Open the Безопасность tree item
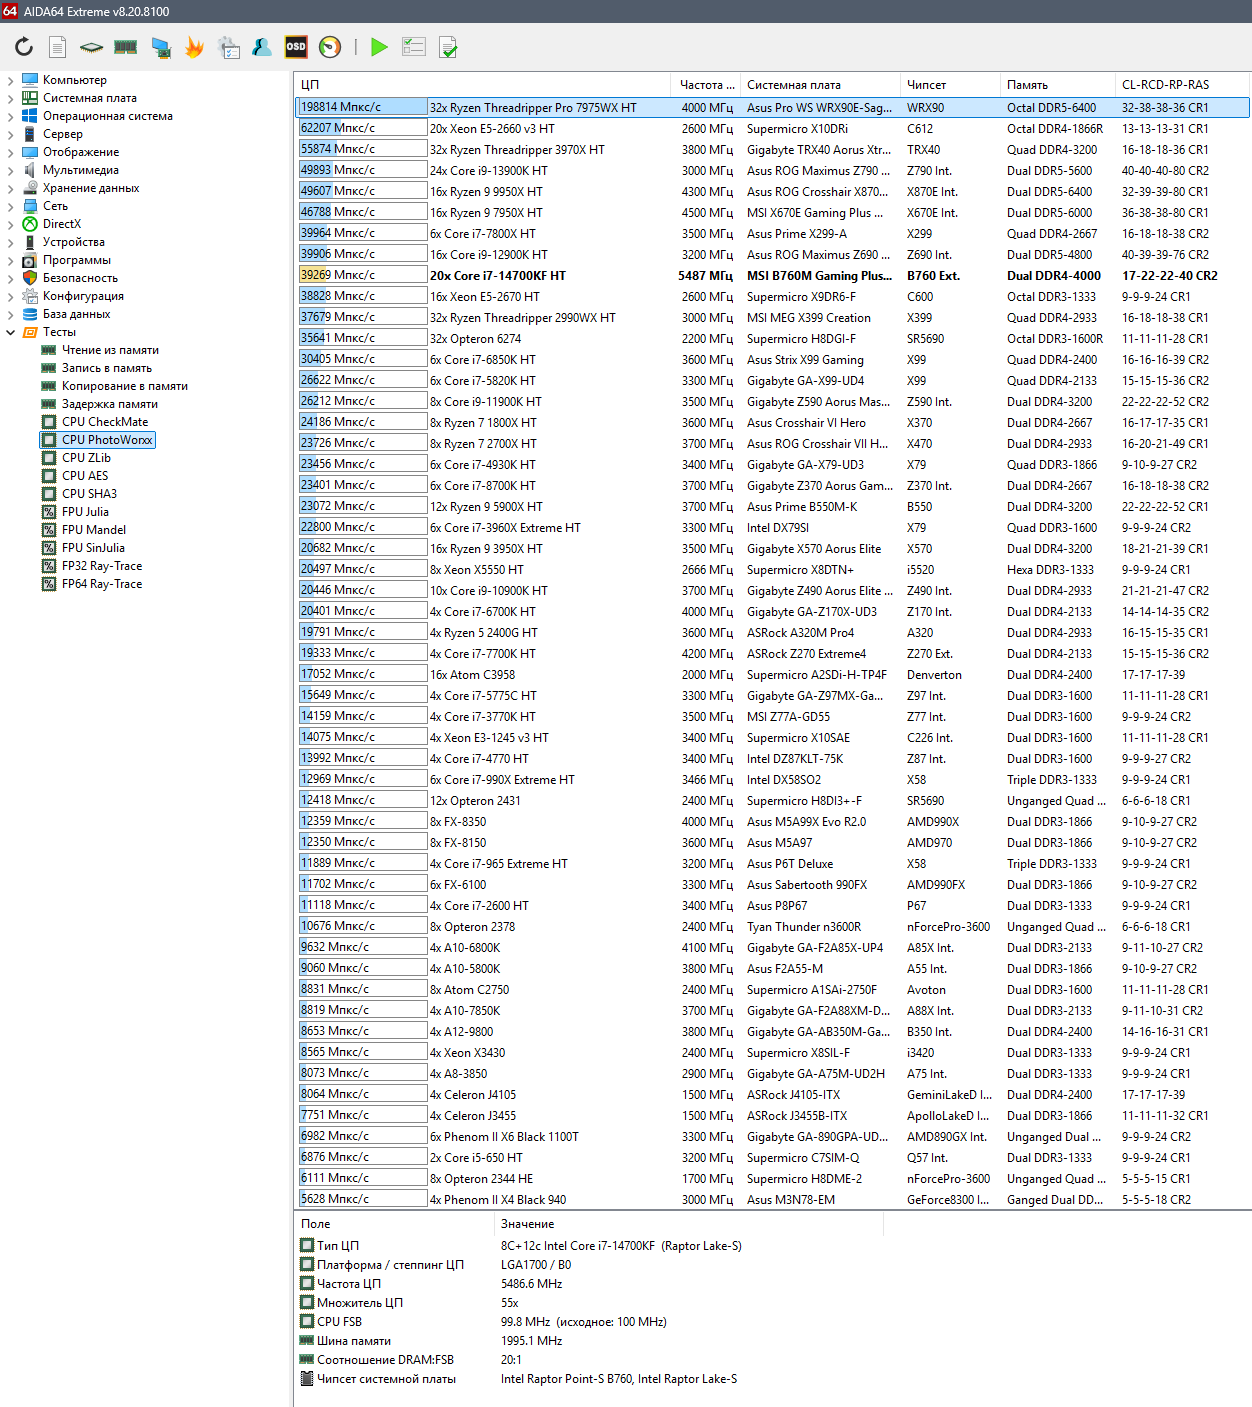This screenshot has width=1252, height=1407. 80,278
